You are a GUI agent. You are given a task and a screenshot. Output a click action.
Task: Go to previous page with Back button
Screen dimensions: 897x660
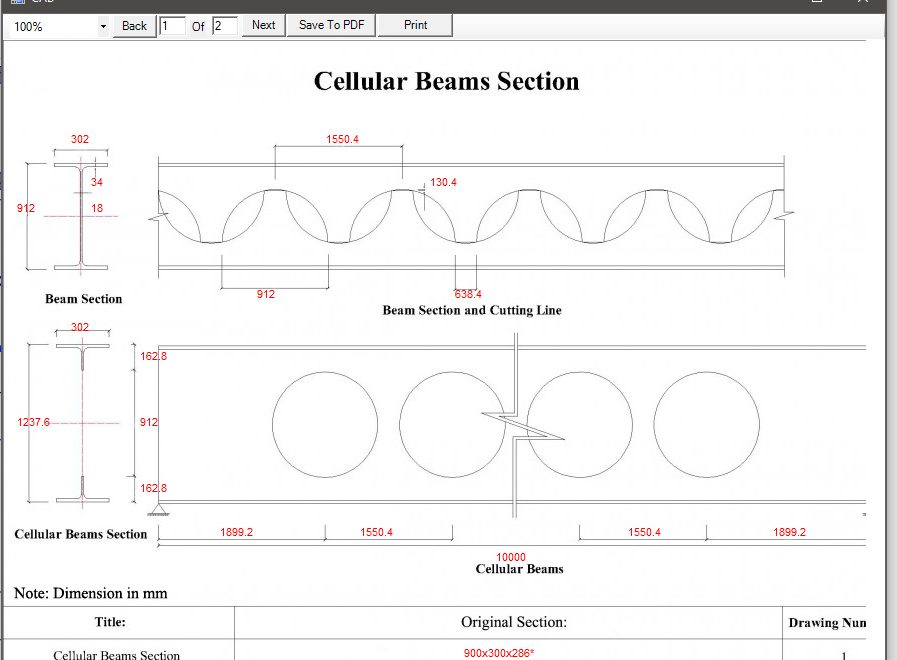pos(134,26)
